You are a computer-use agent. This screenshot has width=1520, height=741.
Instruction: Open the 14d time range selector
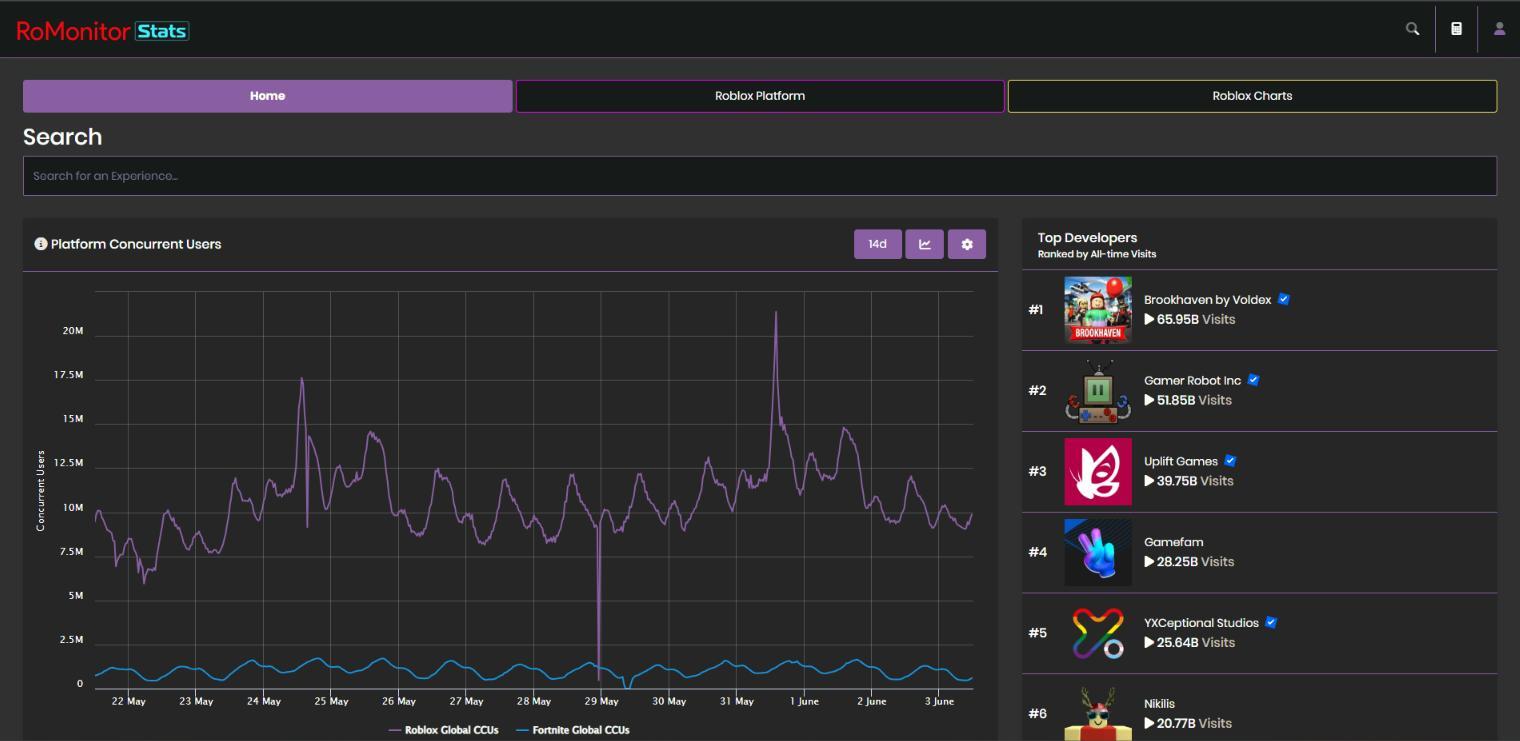pyautogui.click(x=877, y=243)
